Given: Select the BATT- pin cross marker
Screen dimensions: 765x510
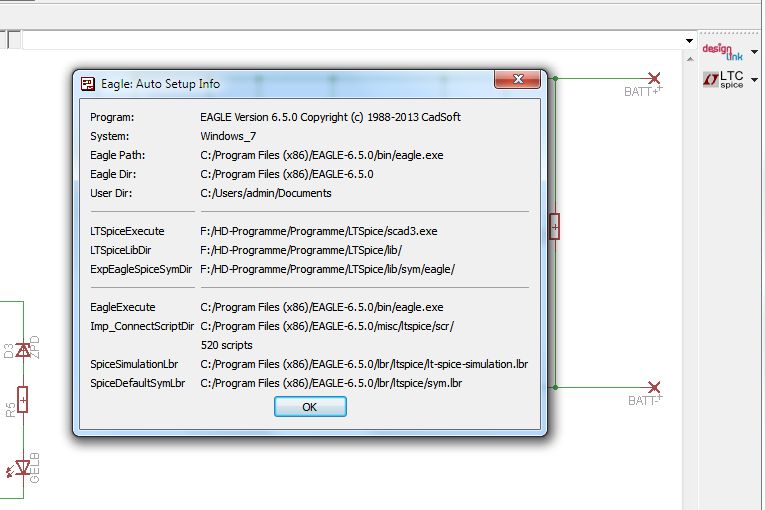Looking at the screenshot, I should 654,388.
